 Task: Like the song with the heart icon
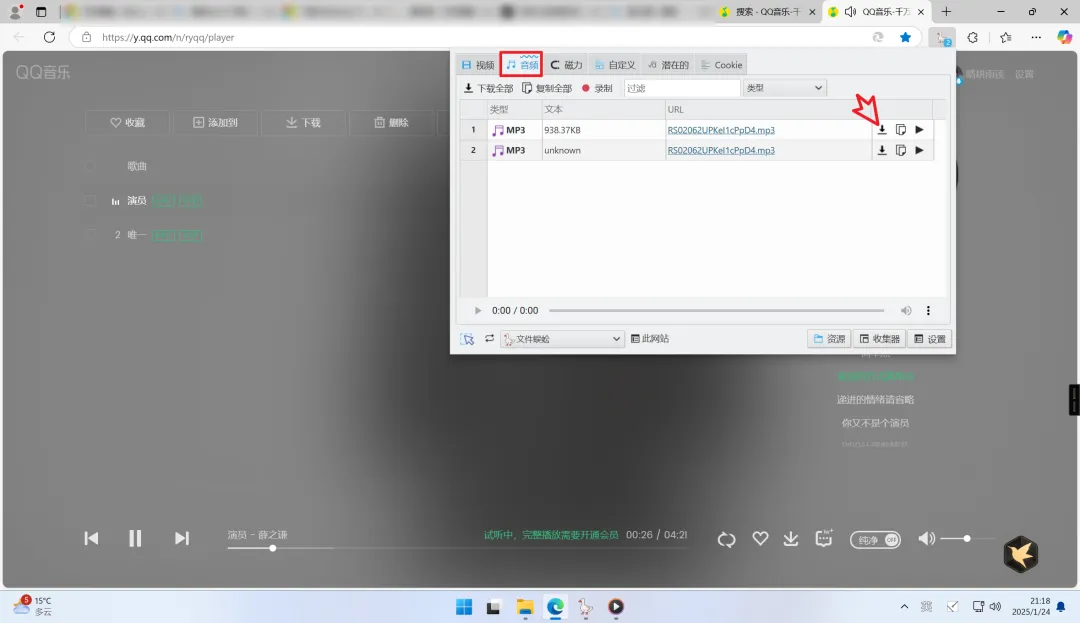760,539
